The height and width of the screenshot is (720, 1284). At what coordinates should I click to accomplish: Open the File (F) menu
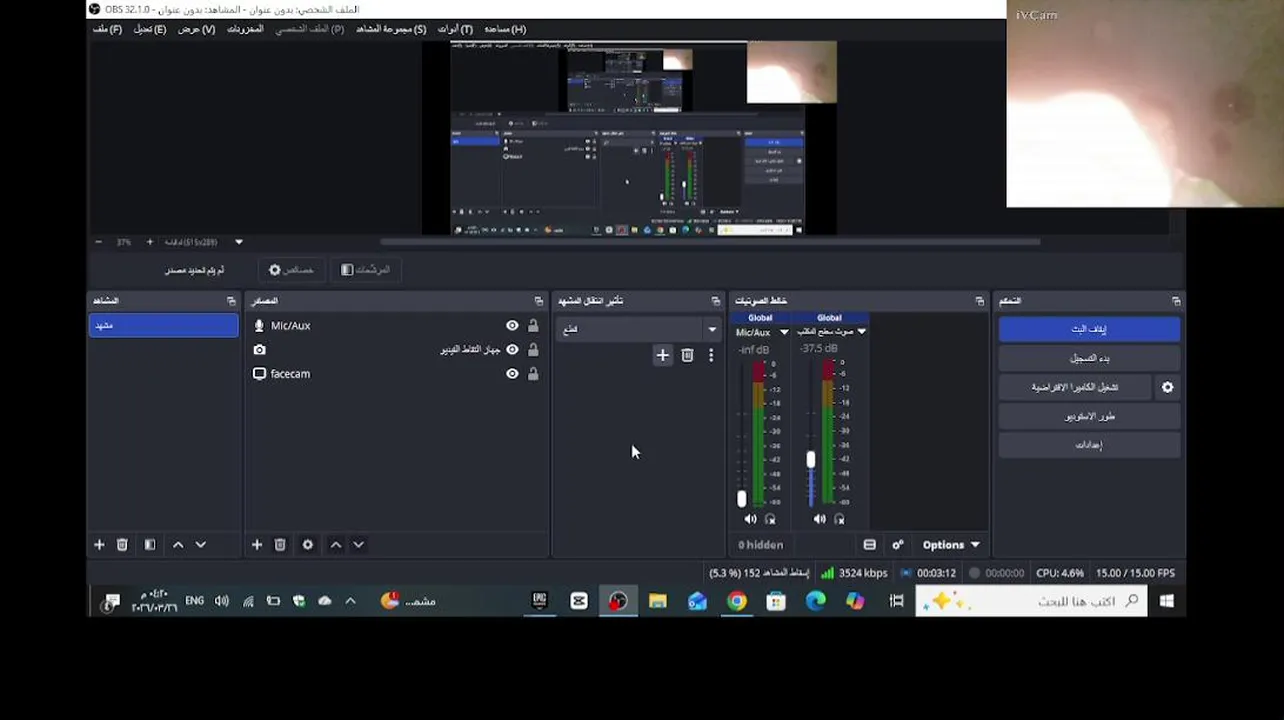pyautogui.click(x=107, y=29)
